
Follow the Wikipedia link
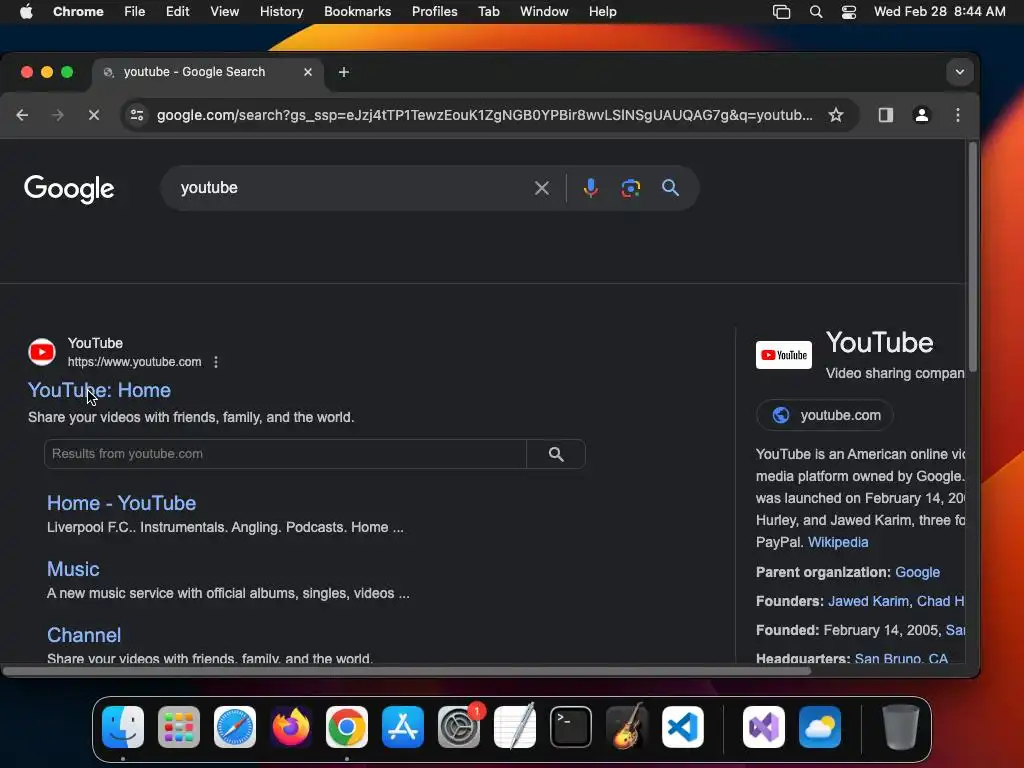[838, 542]
